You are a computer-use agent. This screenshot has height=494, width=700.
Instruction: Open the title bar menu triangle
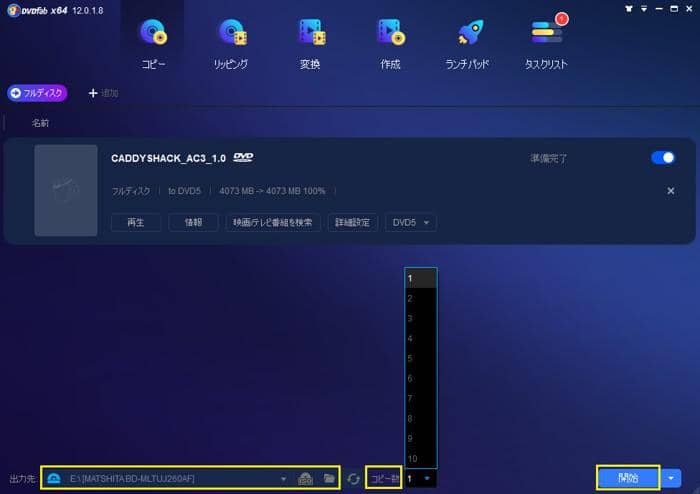(x=644, y=8)
